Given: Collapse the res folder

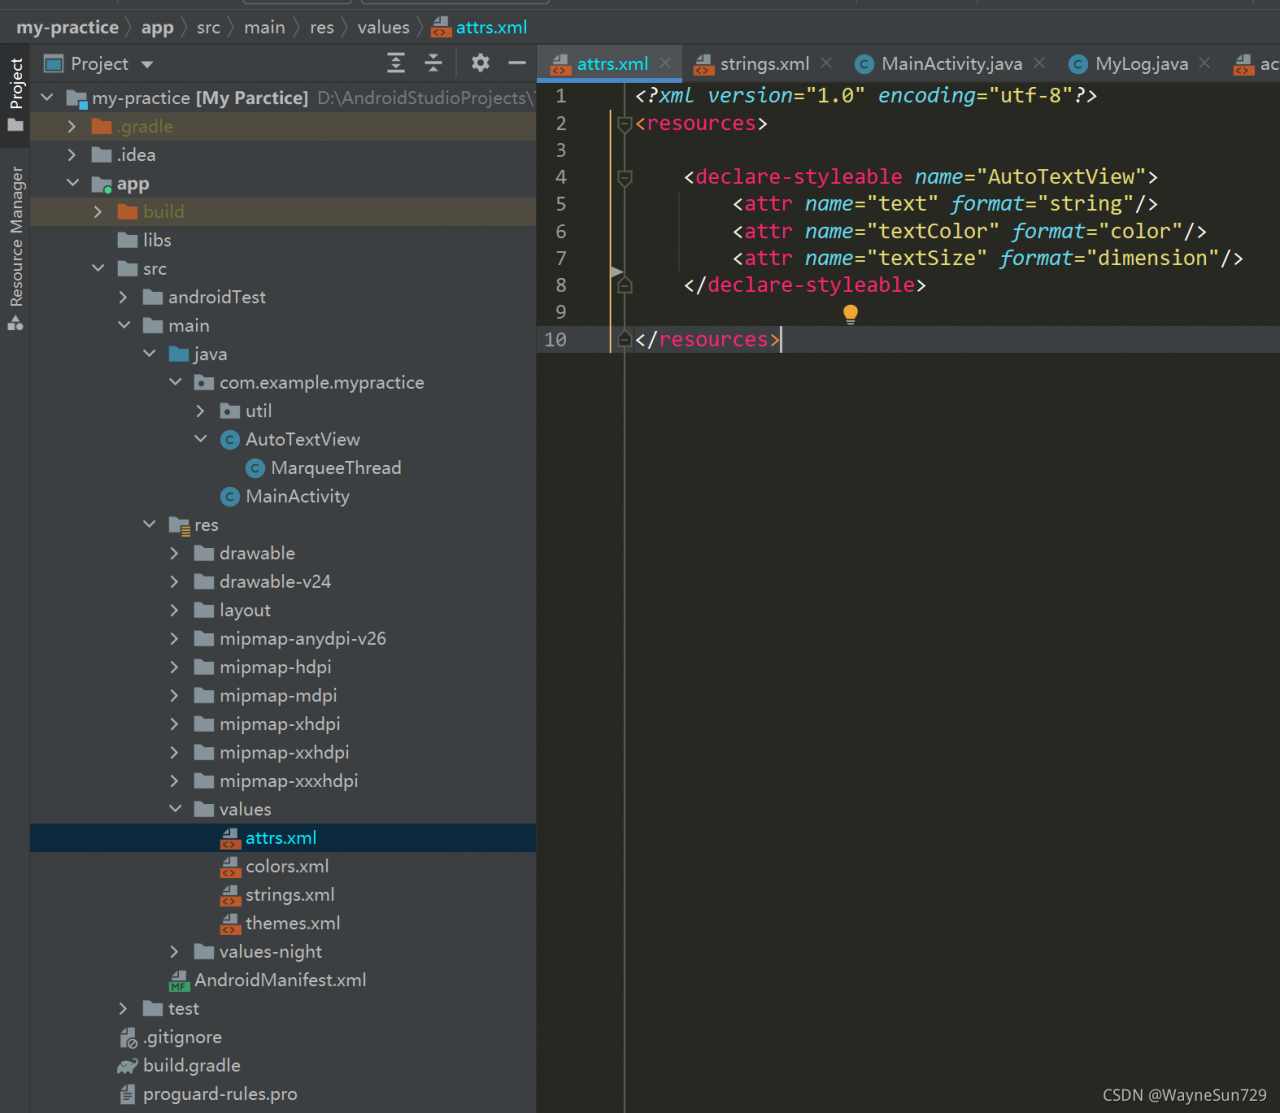Looking at the screenshot, I should point(149,524).
